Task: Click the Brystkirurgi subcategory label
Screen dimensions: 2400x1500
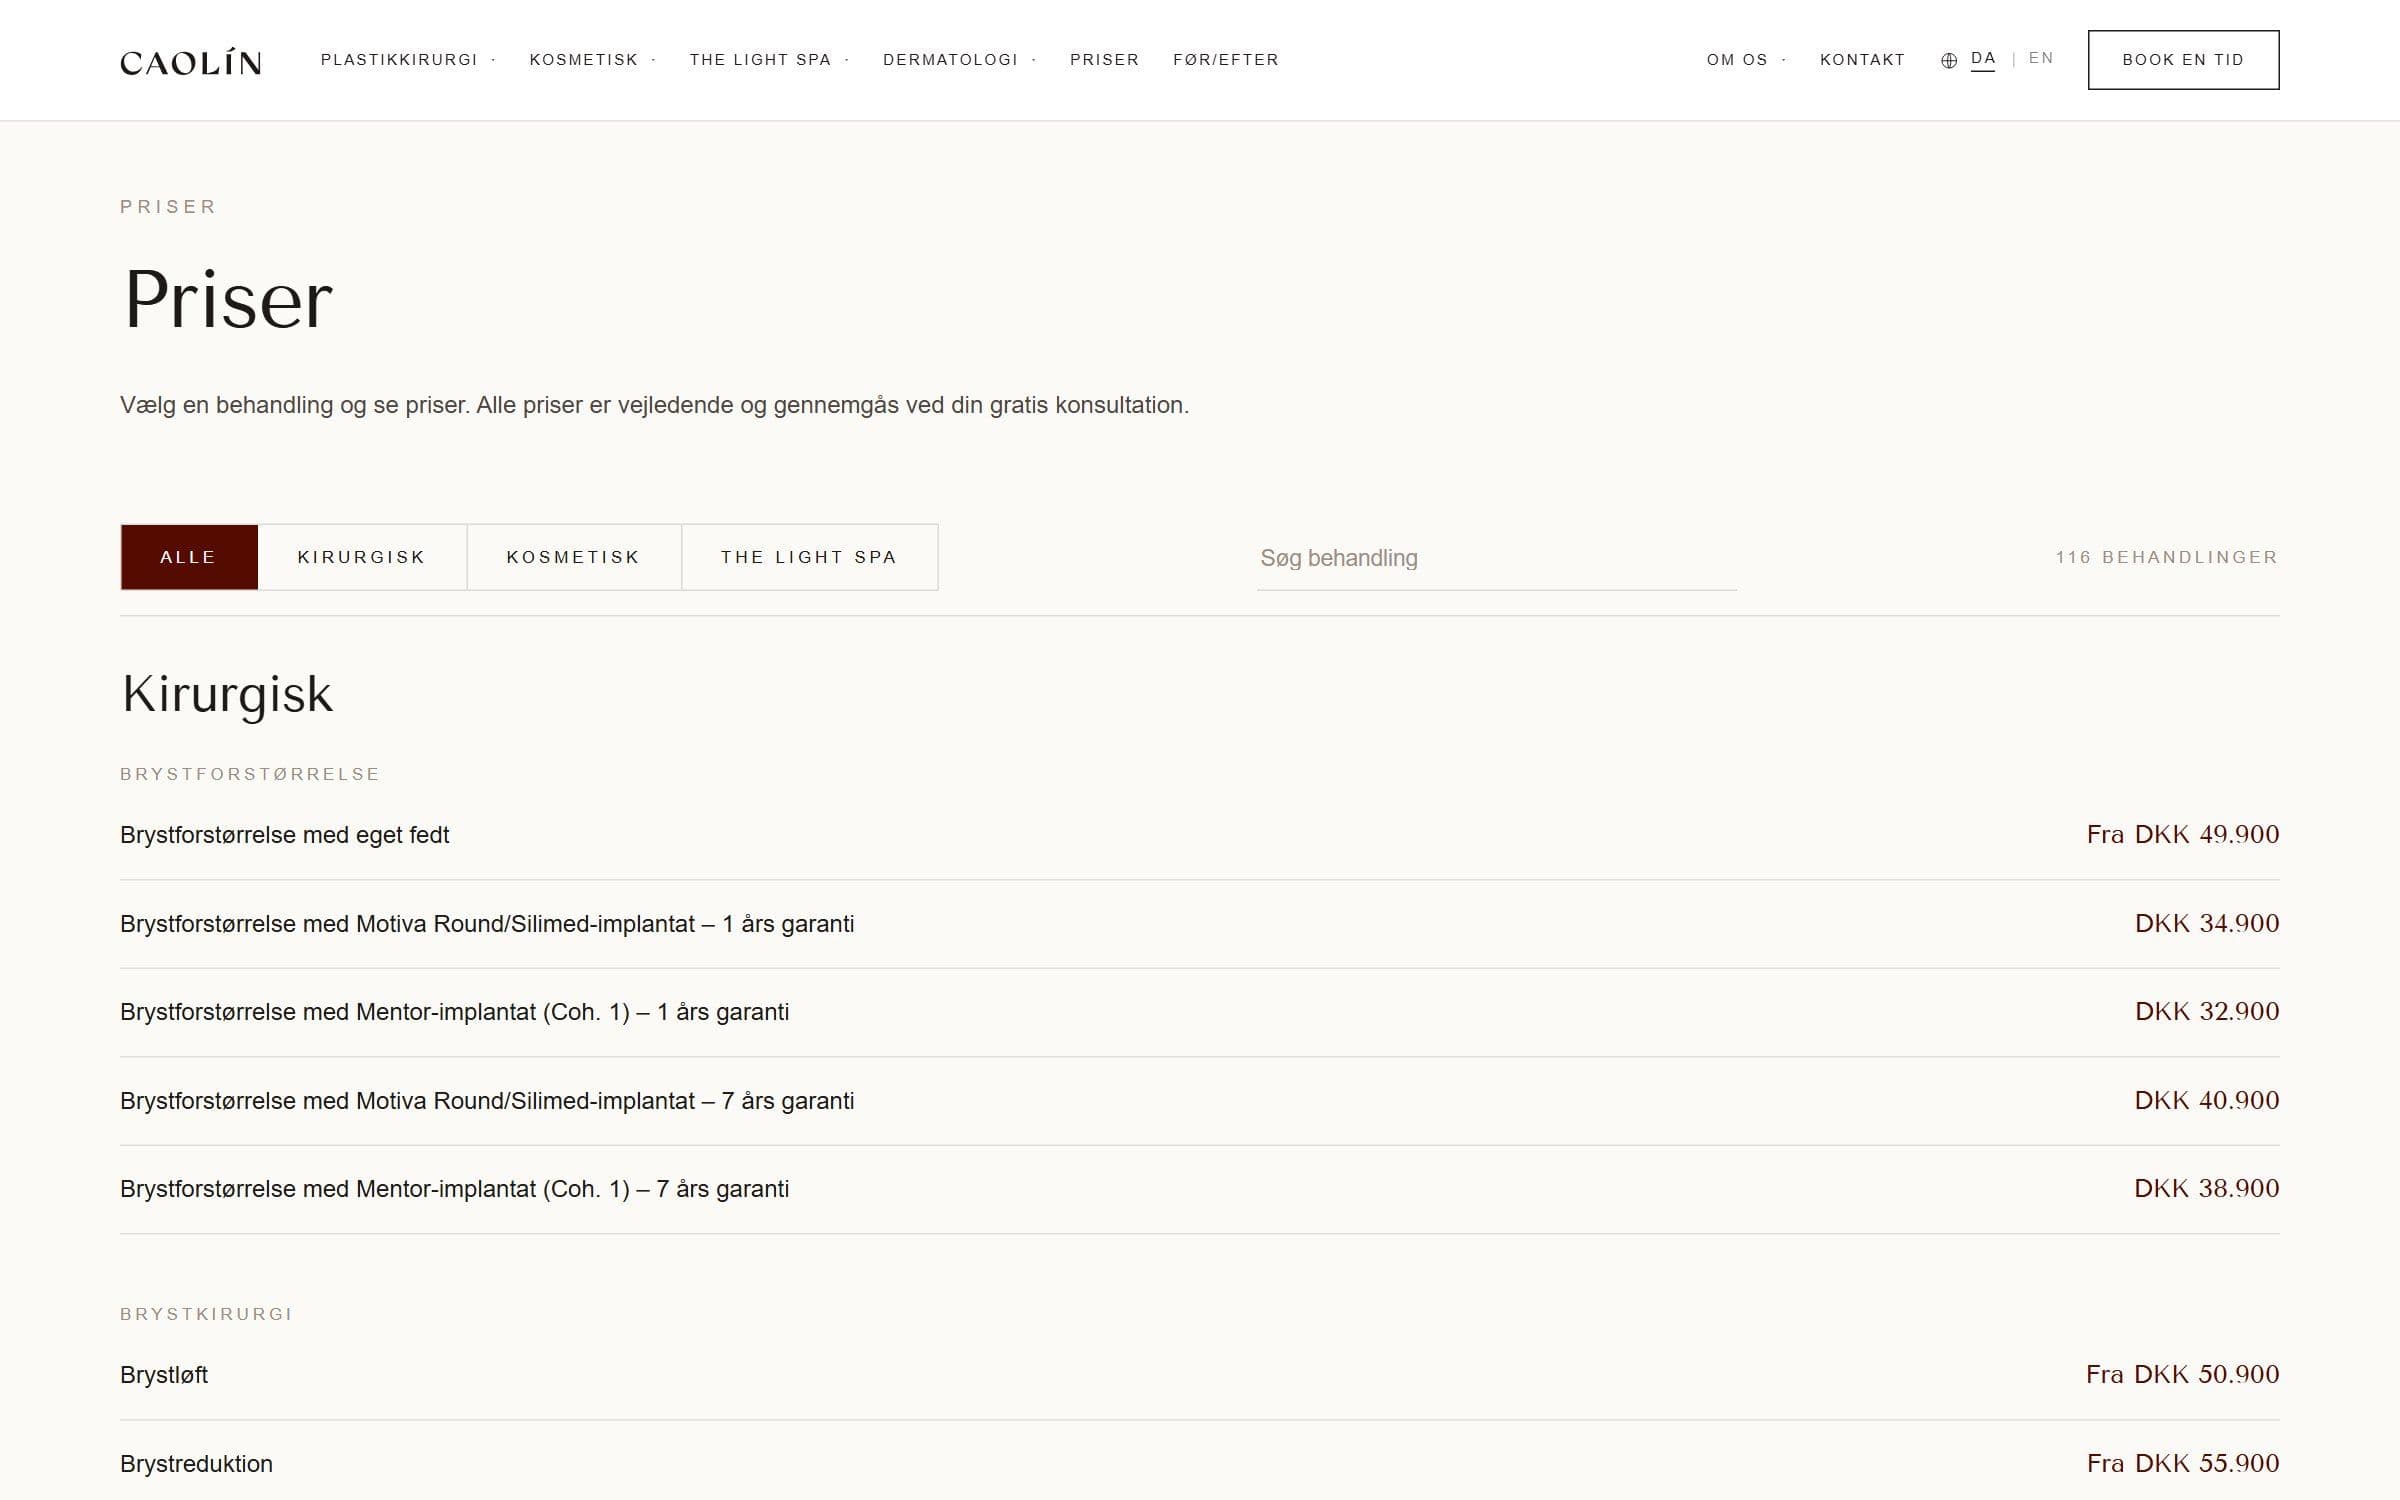Action: [206, 1314]
